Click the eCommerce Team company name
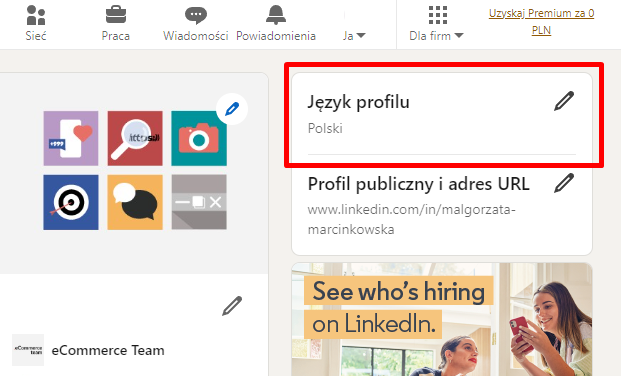Viewport: 621px width, 376px height. [108, 350]
